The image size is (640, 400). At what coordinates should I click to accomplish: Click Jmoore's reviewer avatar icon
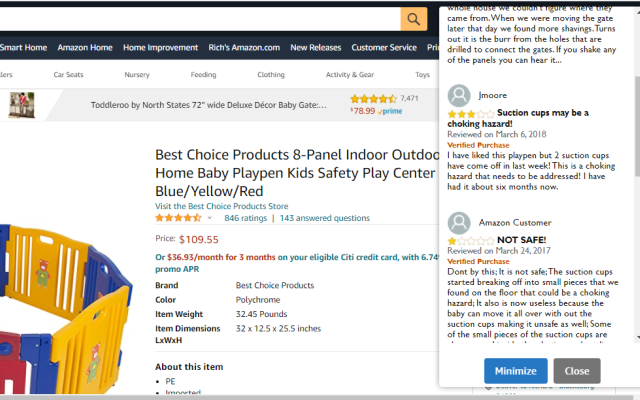459,95
